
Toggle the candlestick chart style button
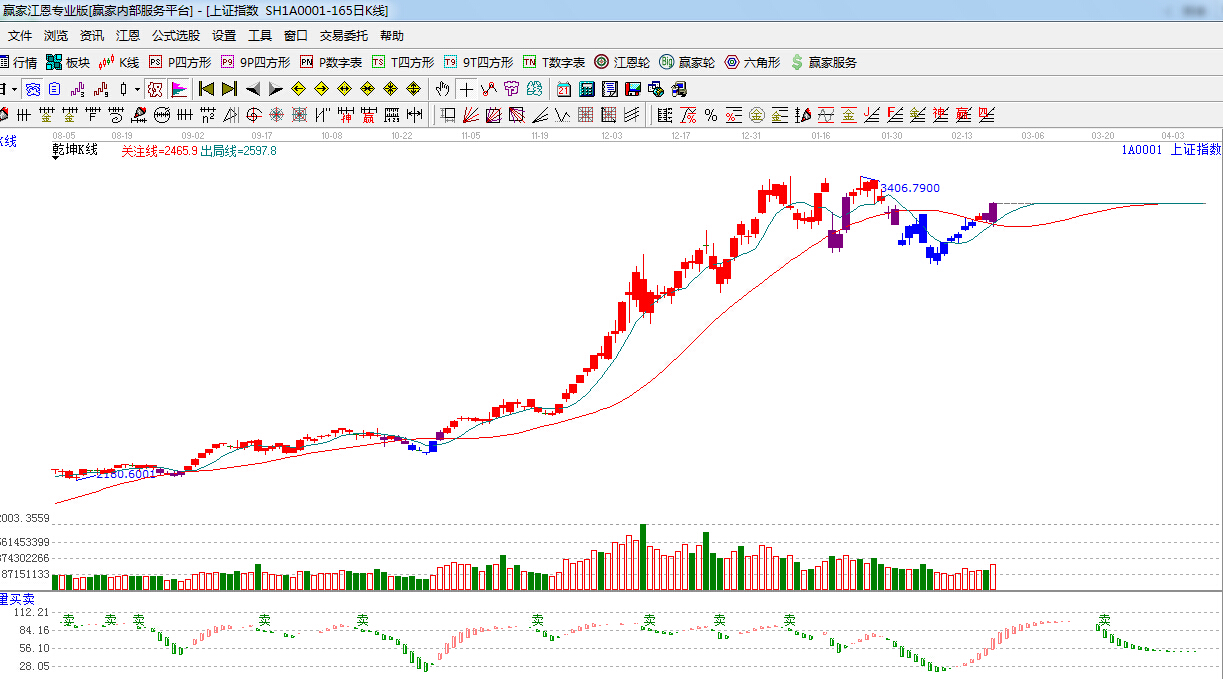(x=124, y=89)
